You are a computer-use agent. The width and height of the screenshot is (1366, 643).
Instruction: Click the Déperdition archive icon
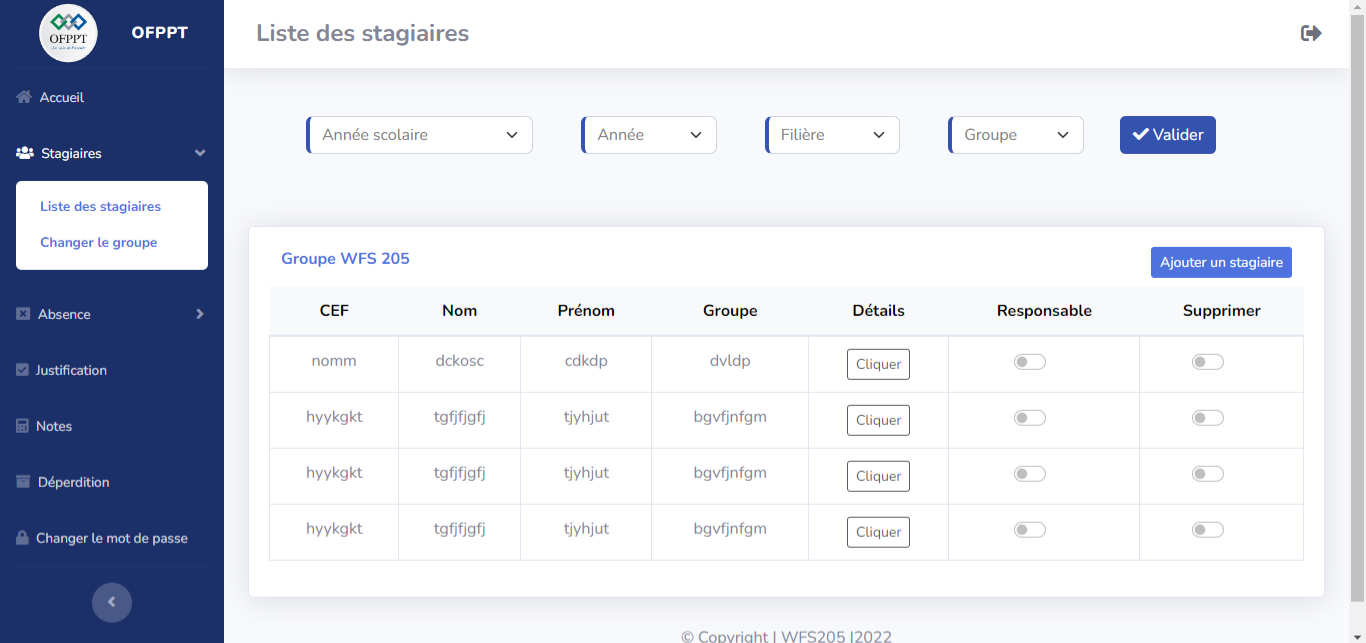23,482
